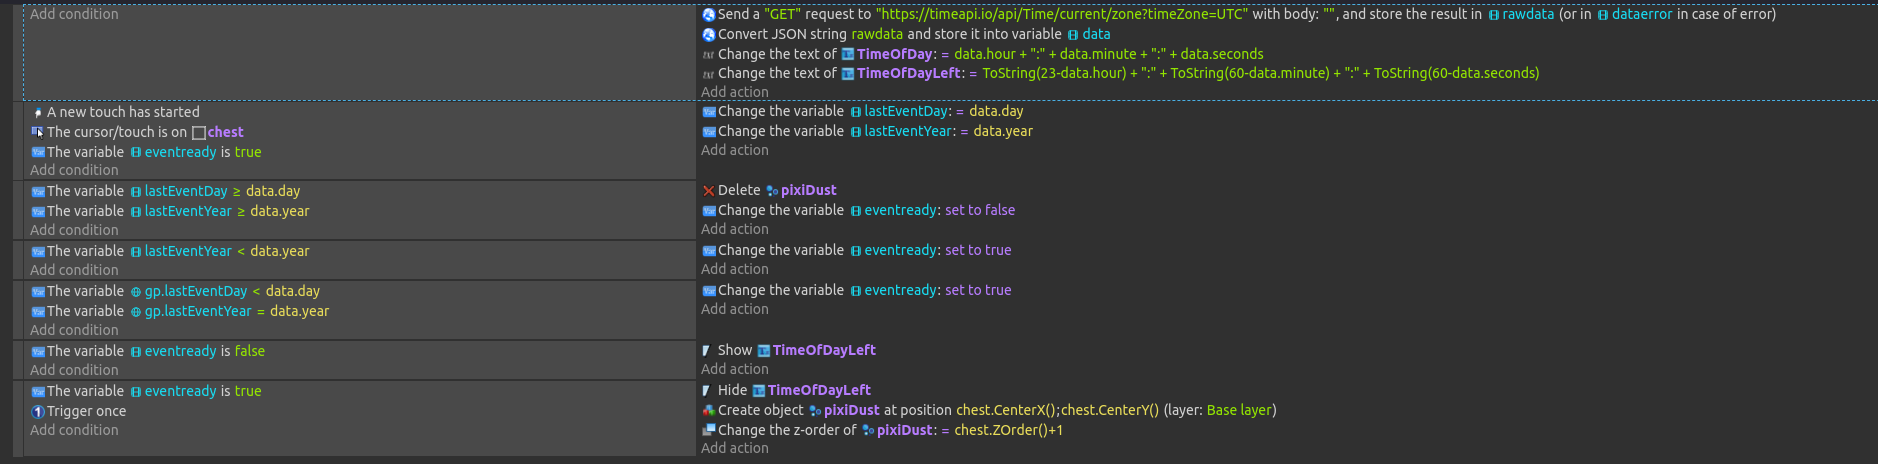Click the chest.ZOrder()+1 expression

(x=1008, y=430)
